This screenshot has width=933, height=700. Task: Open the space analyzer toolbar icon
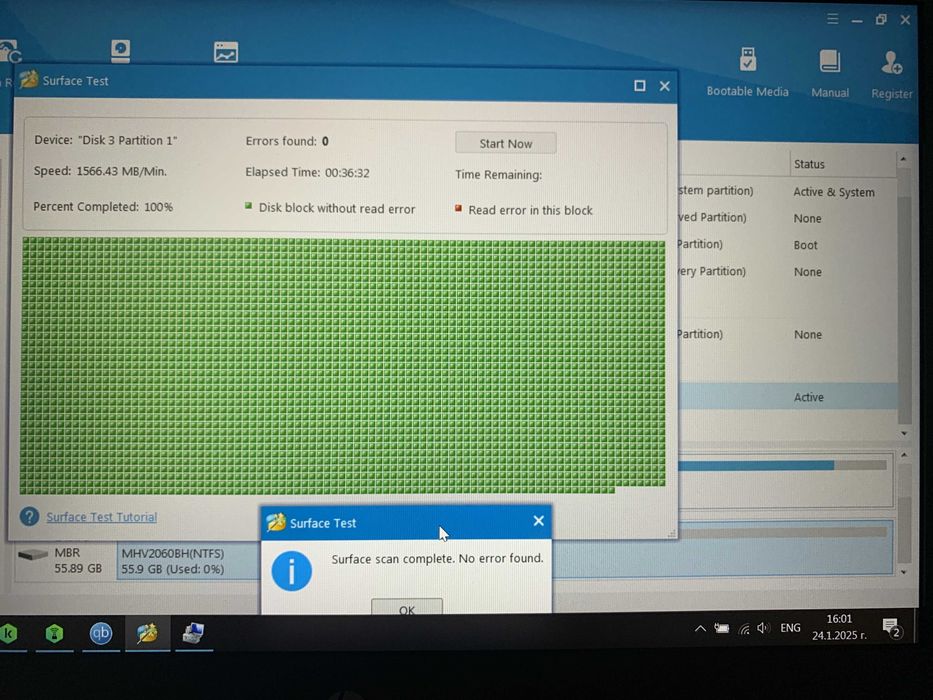tap(226, 52)
